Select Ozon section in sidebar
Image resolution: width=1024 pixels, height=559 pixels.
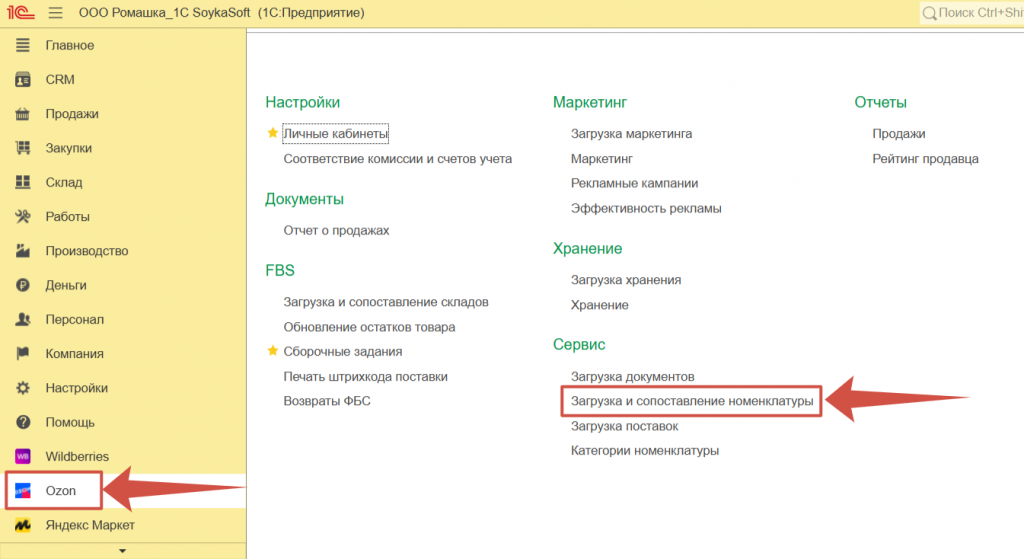click(60, 491)
